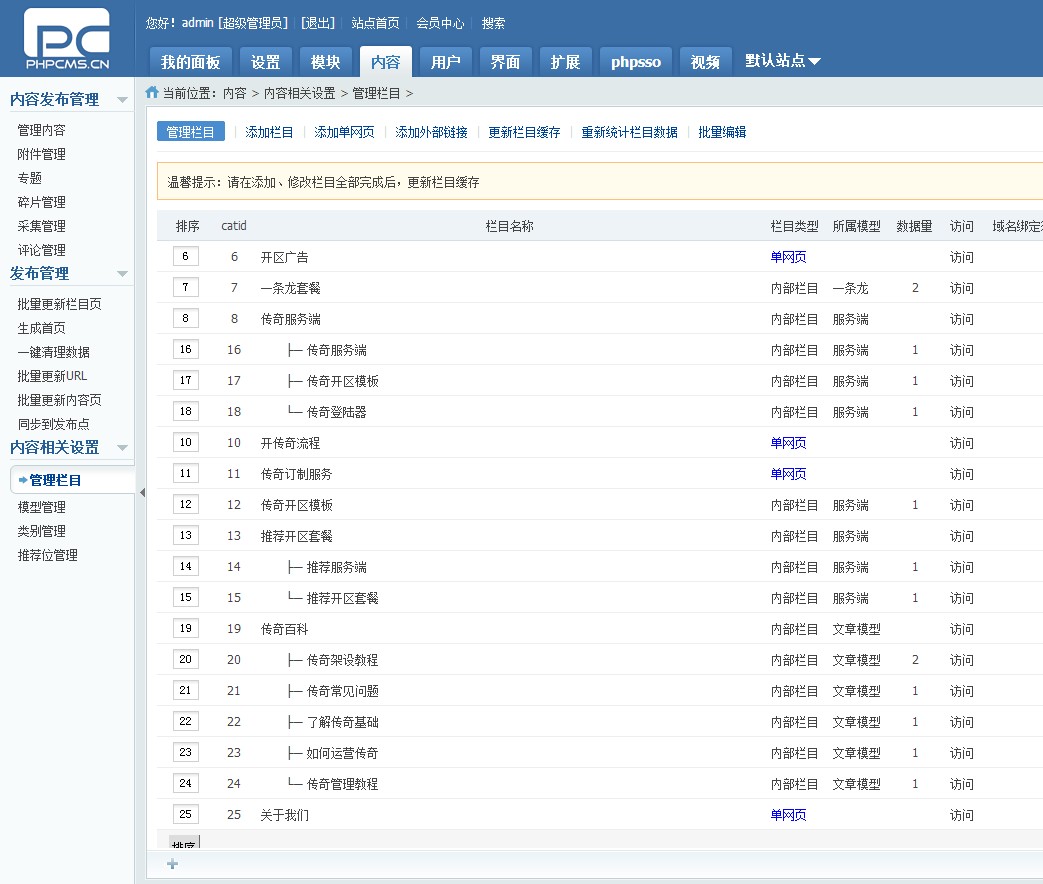Open 批量更新URL in sidebar

(52, 376)
